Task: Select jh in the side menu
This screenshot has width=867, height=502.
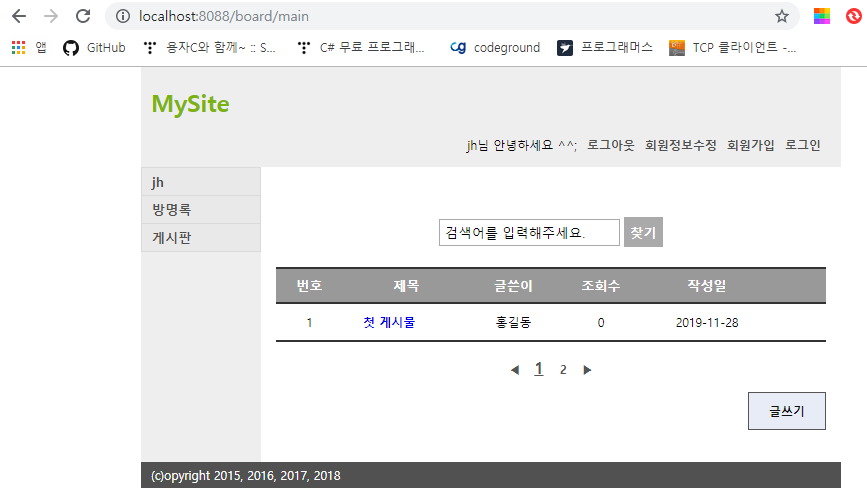Action: point(201,182)
